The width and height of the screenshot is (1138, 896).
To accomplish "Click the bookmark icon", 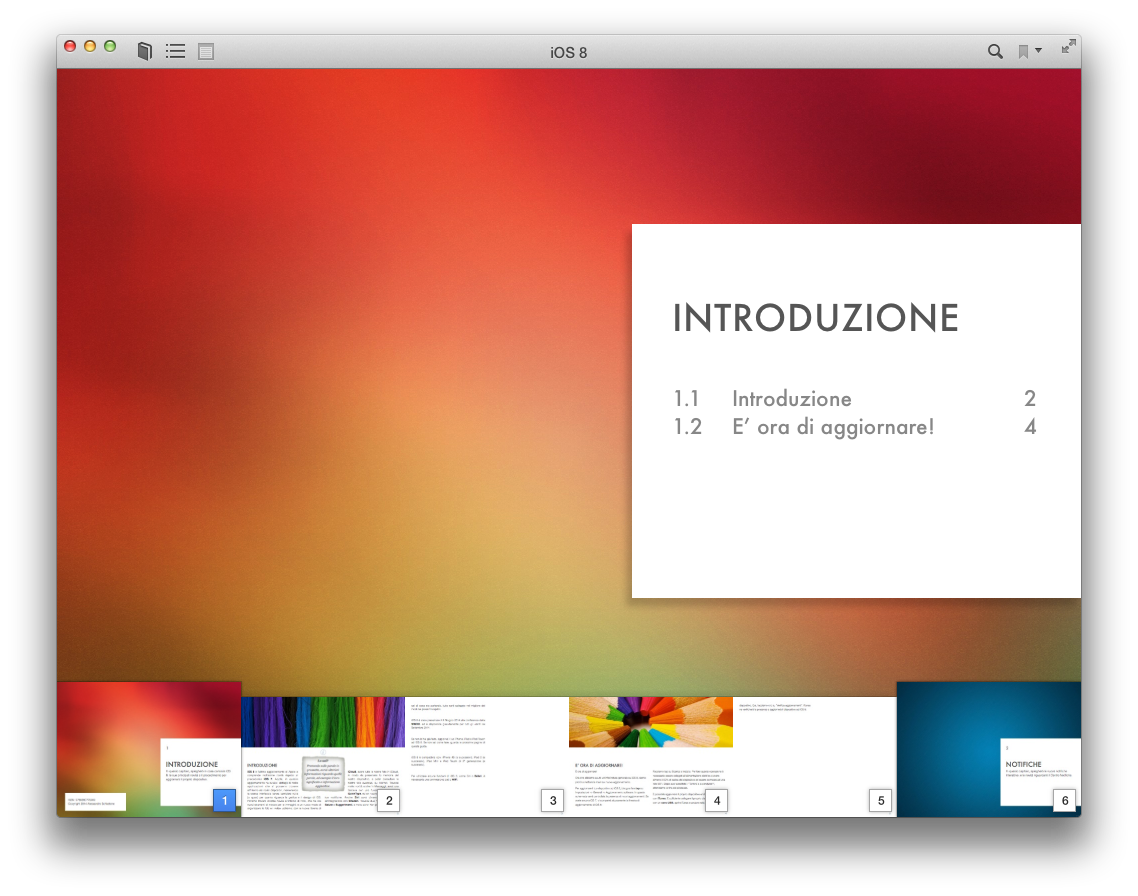I will tap(1023, 51).
